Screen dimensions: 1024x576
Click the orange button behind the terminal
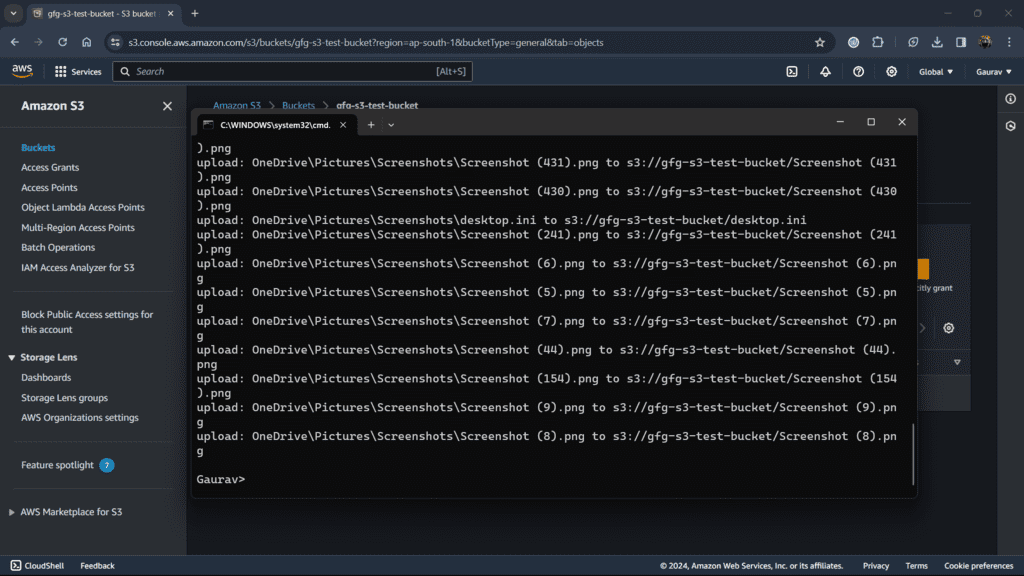pyautogui.click(x=923, y=269)
